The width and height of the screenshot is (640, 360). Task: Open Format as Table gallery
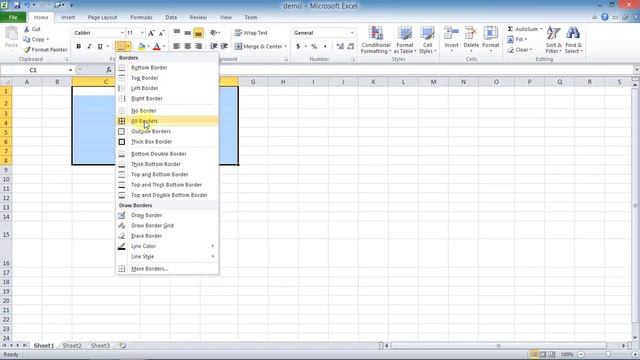tap(405, 40)
